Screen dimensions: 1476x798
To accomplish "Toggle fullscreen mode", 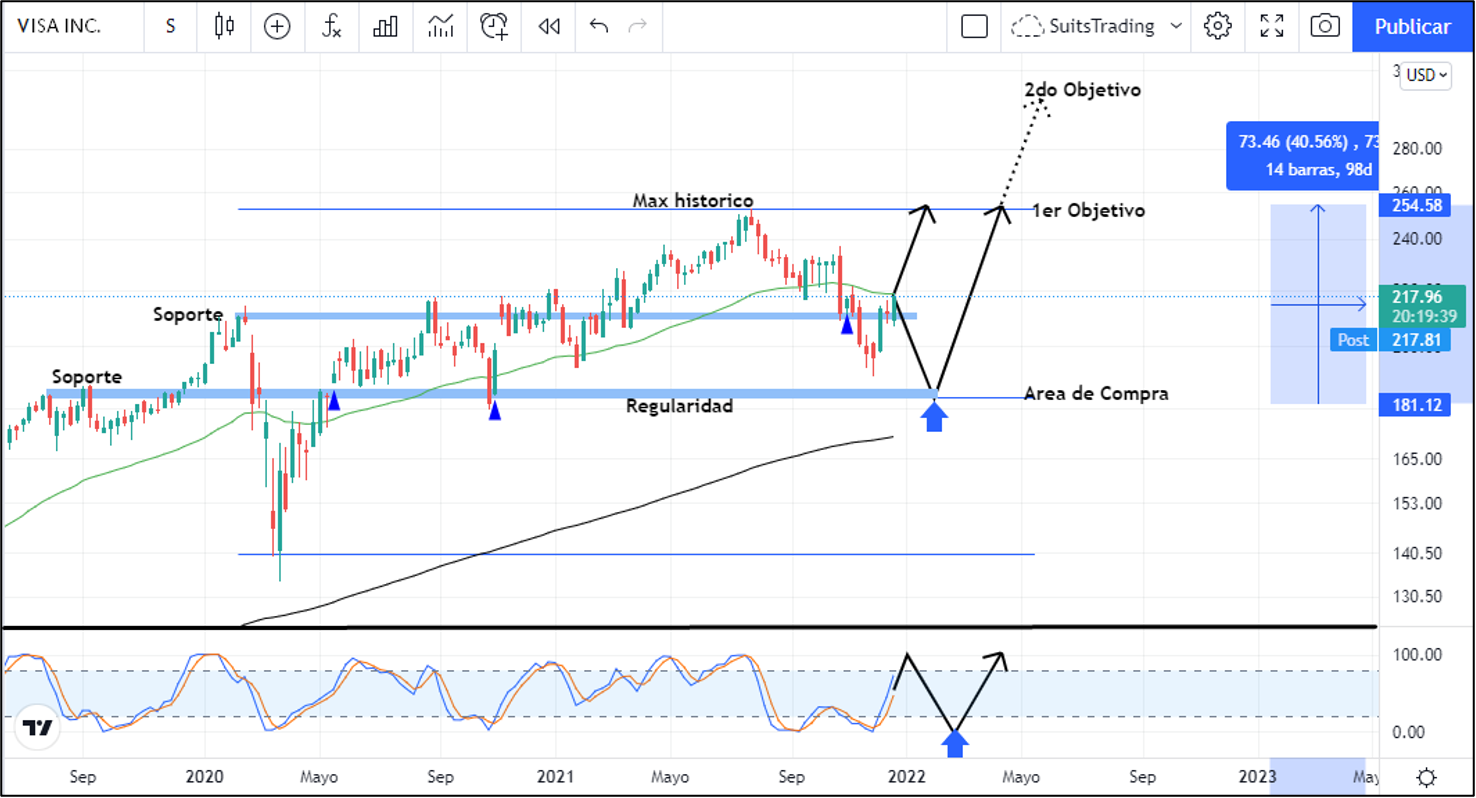I will (x=1271, y=26).
